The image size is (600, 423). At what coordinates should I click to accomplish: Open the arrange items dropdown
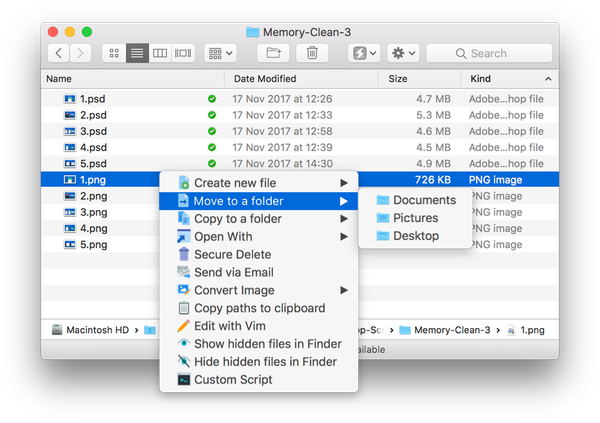click(220, 53)
